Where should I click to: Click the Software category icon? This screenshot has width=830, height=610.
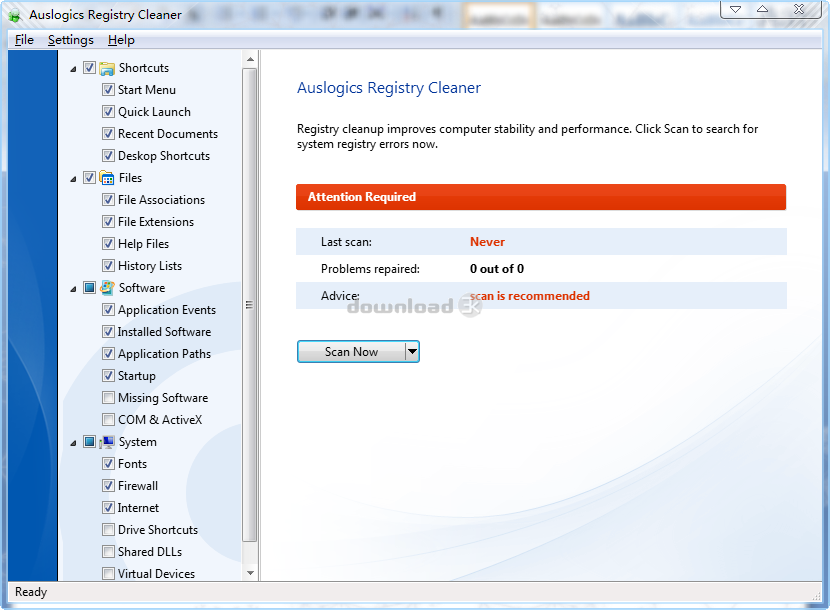click(107, 288)
